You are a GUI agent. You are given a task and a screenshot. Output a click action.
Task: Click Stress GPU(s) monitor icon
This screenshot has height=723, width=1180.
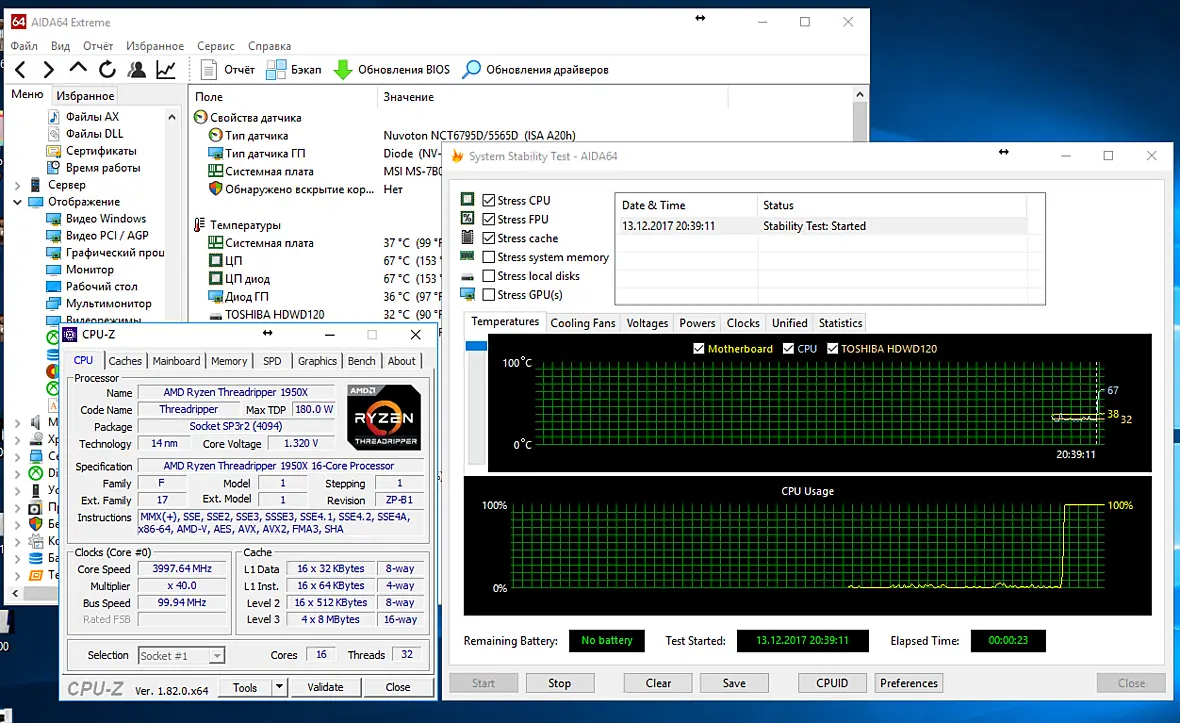tap(467, 294)
